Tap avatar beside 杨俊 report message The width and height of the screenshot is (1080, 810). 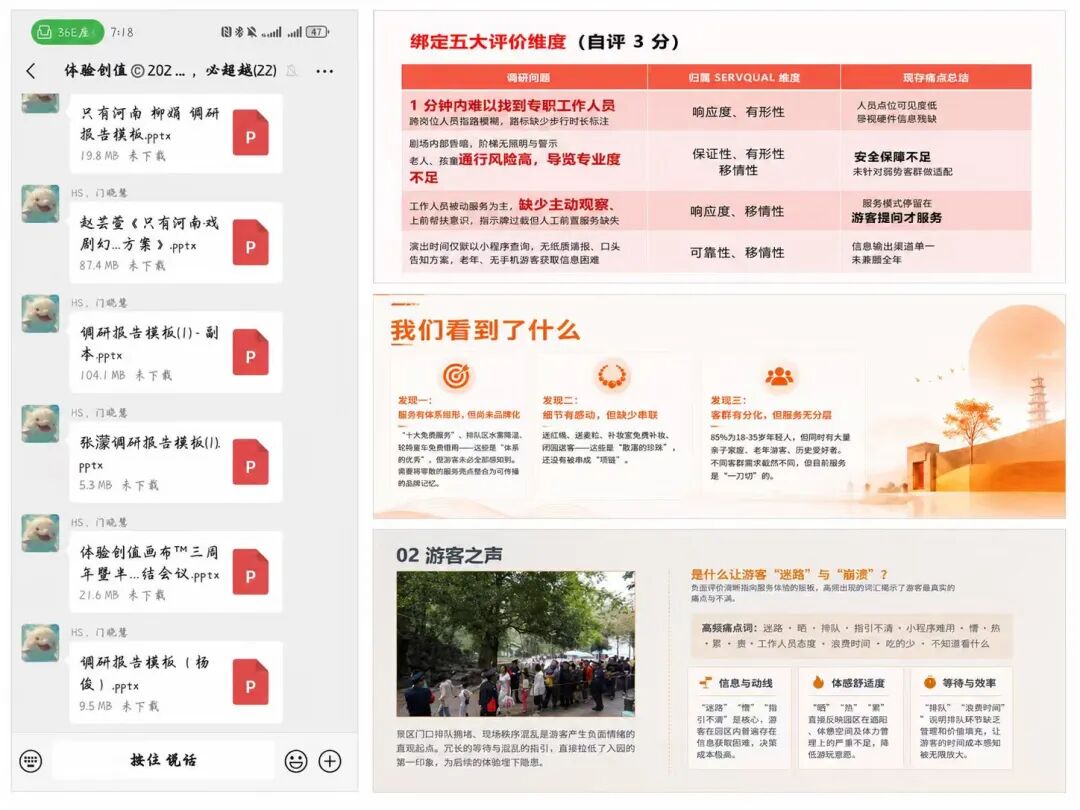40,643
